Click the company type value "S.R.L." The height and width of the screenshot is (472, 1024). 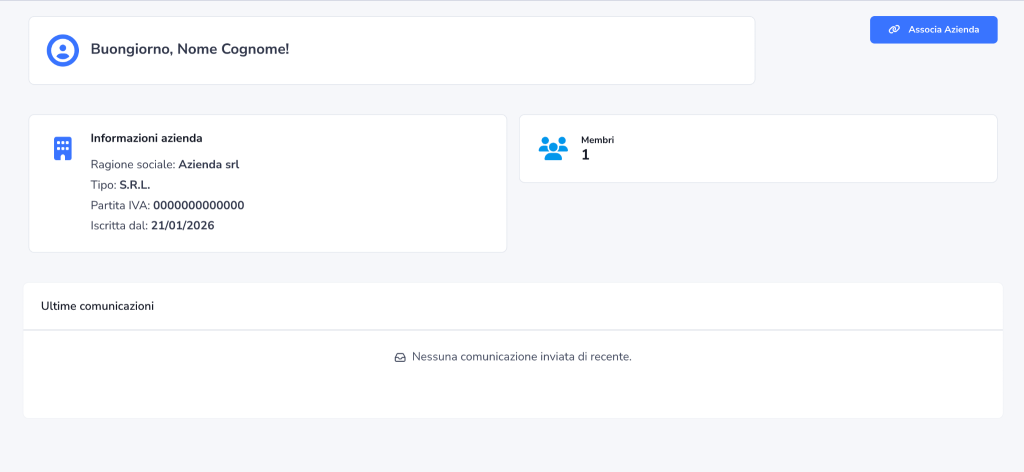(x=134, y=185)
